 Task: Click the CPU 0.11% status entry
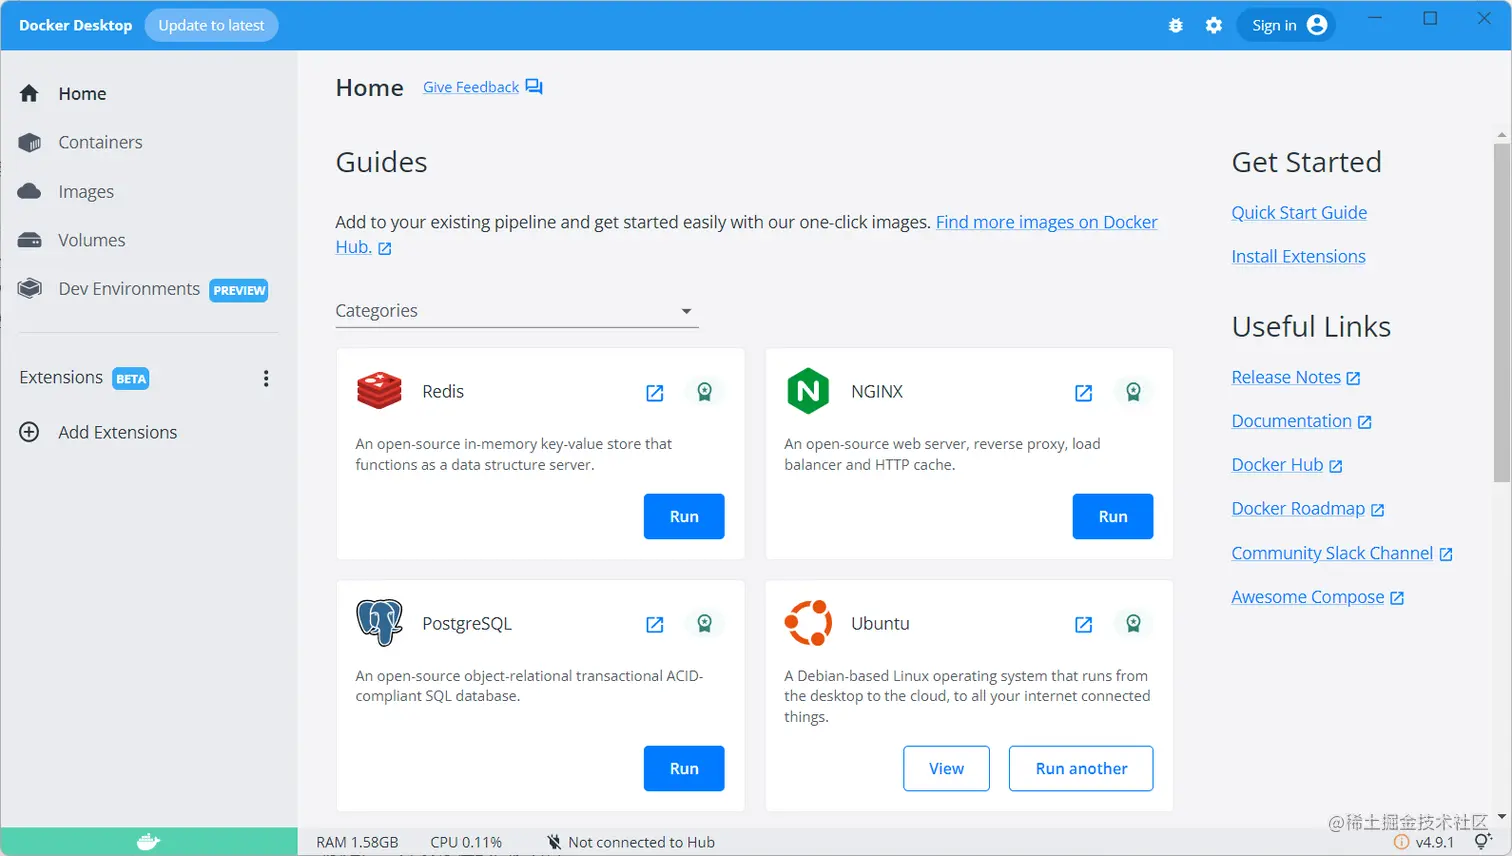[x=466, y=842]
